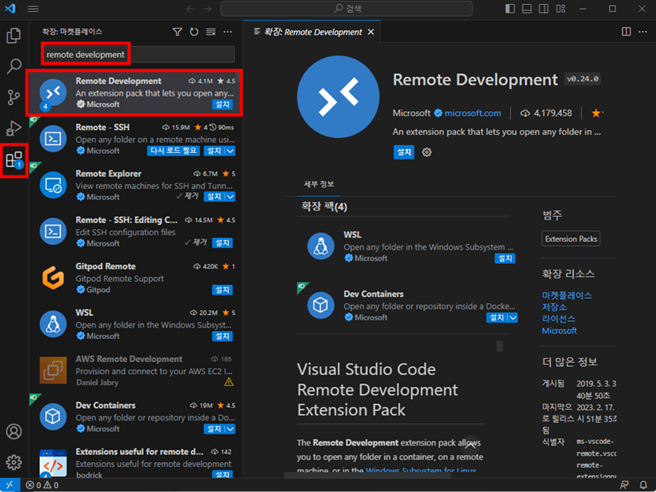Select Extensions useful for remote development item
The width and height of the screenshot is (656, 492).
[x=135, y=463]
